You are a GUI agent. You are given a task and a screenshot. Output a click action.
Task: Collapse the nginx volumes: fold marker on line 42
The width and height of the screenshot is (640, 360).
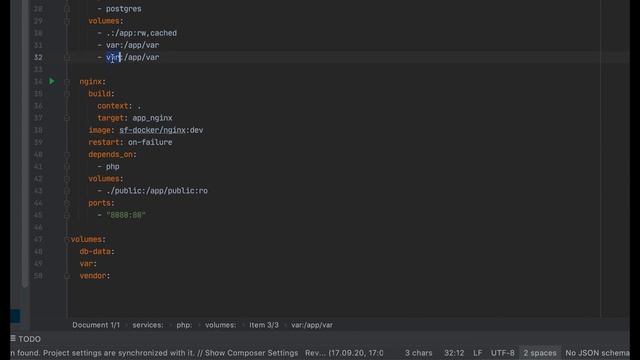click(x=67, y=179)
